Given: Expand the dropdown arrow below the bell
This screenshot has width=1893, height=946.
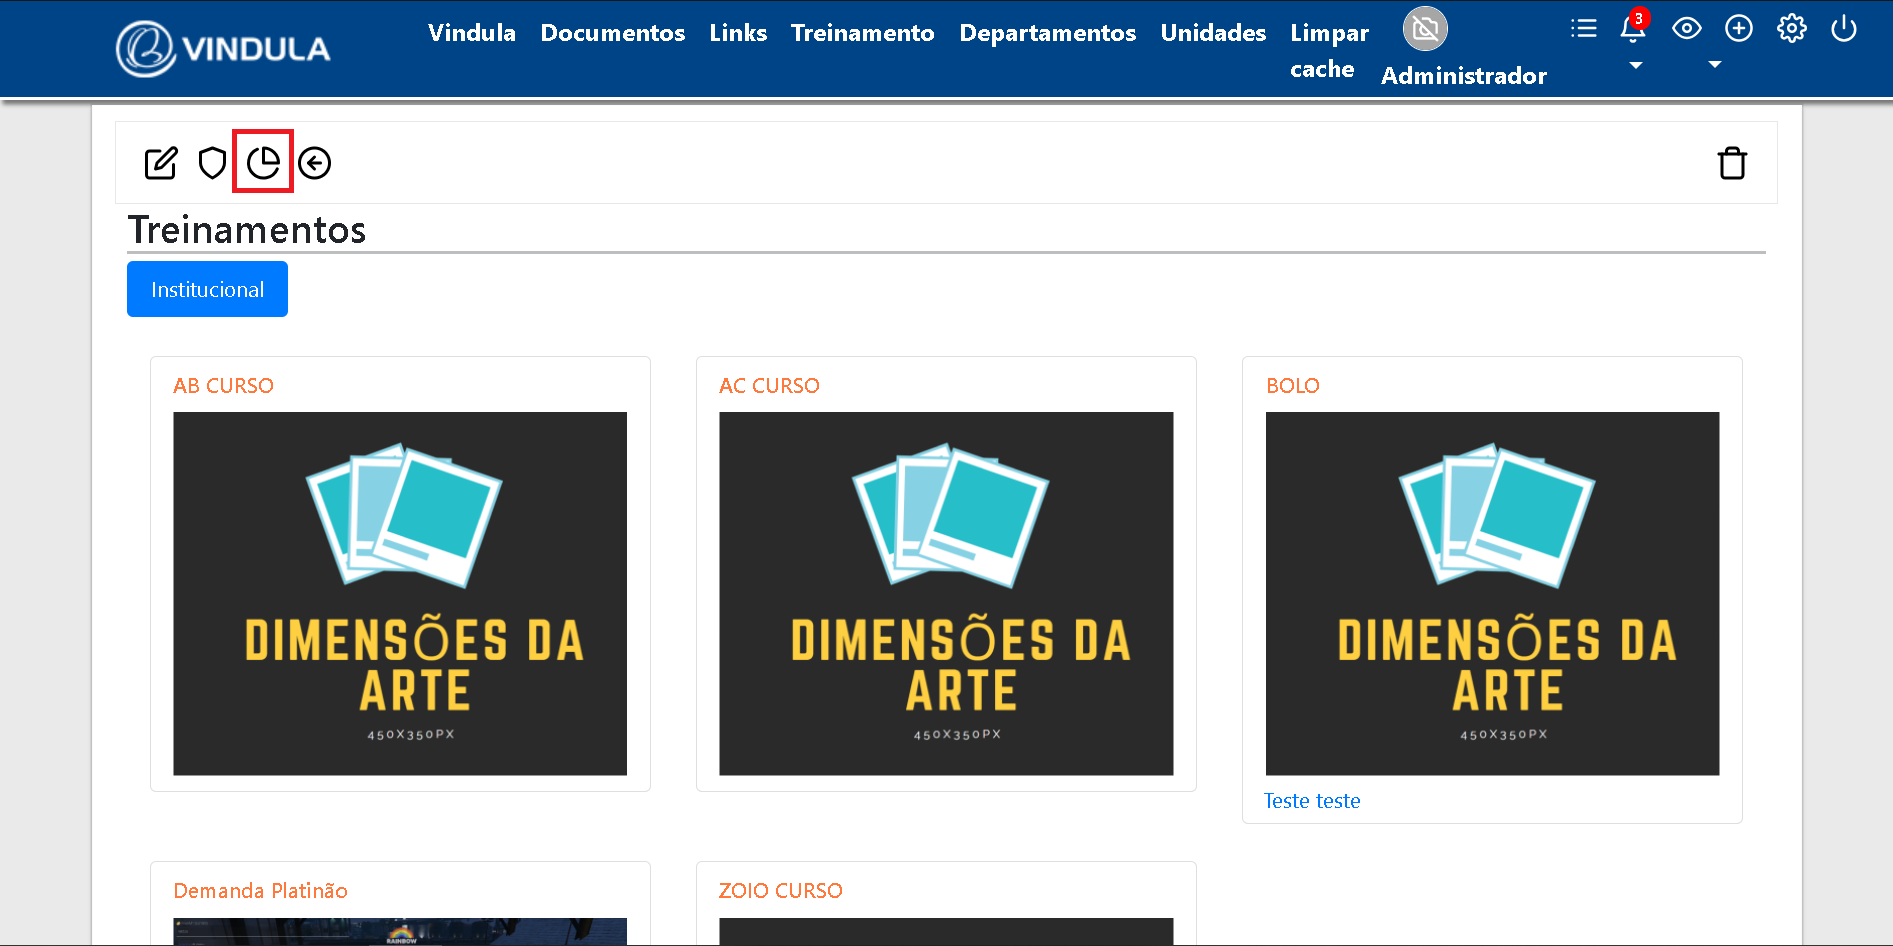Looking at the screenshot, I should 1636,66.
